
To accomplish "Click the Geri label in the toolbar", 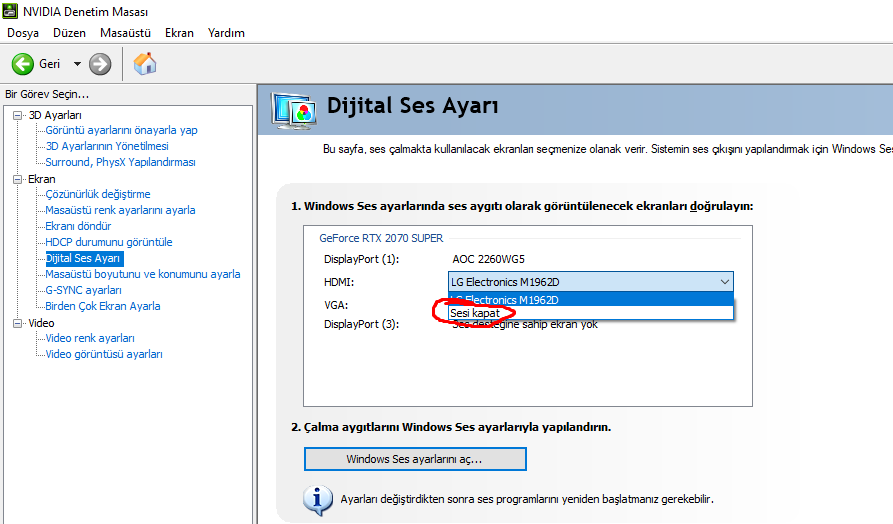I will click(50, 64).
